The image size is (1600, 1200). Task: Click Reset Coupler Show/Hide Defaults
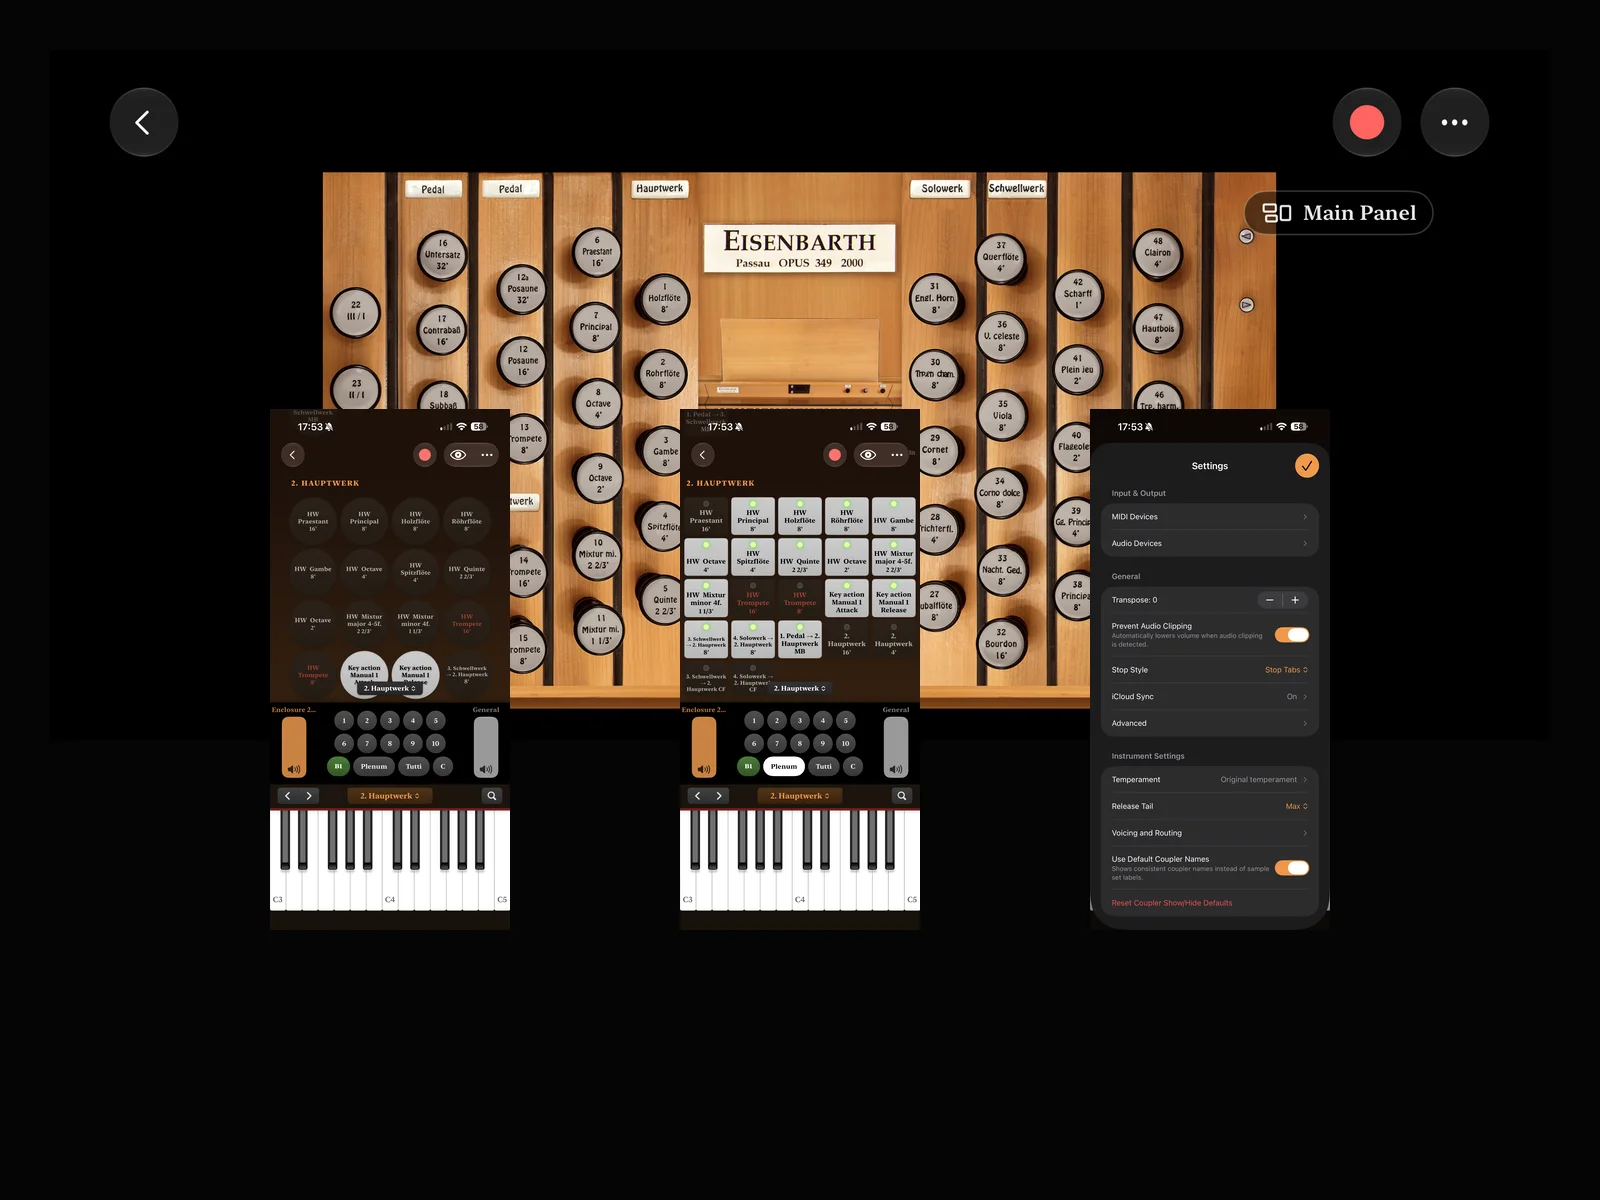[1172, 903]
